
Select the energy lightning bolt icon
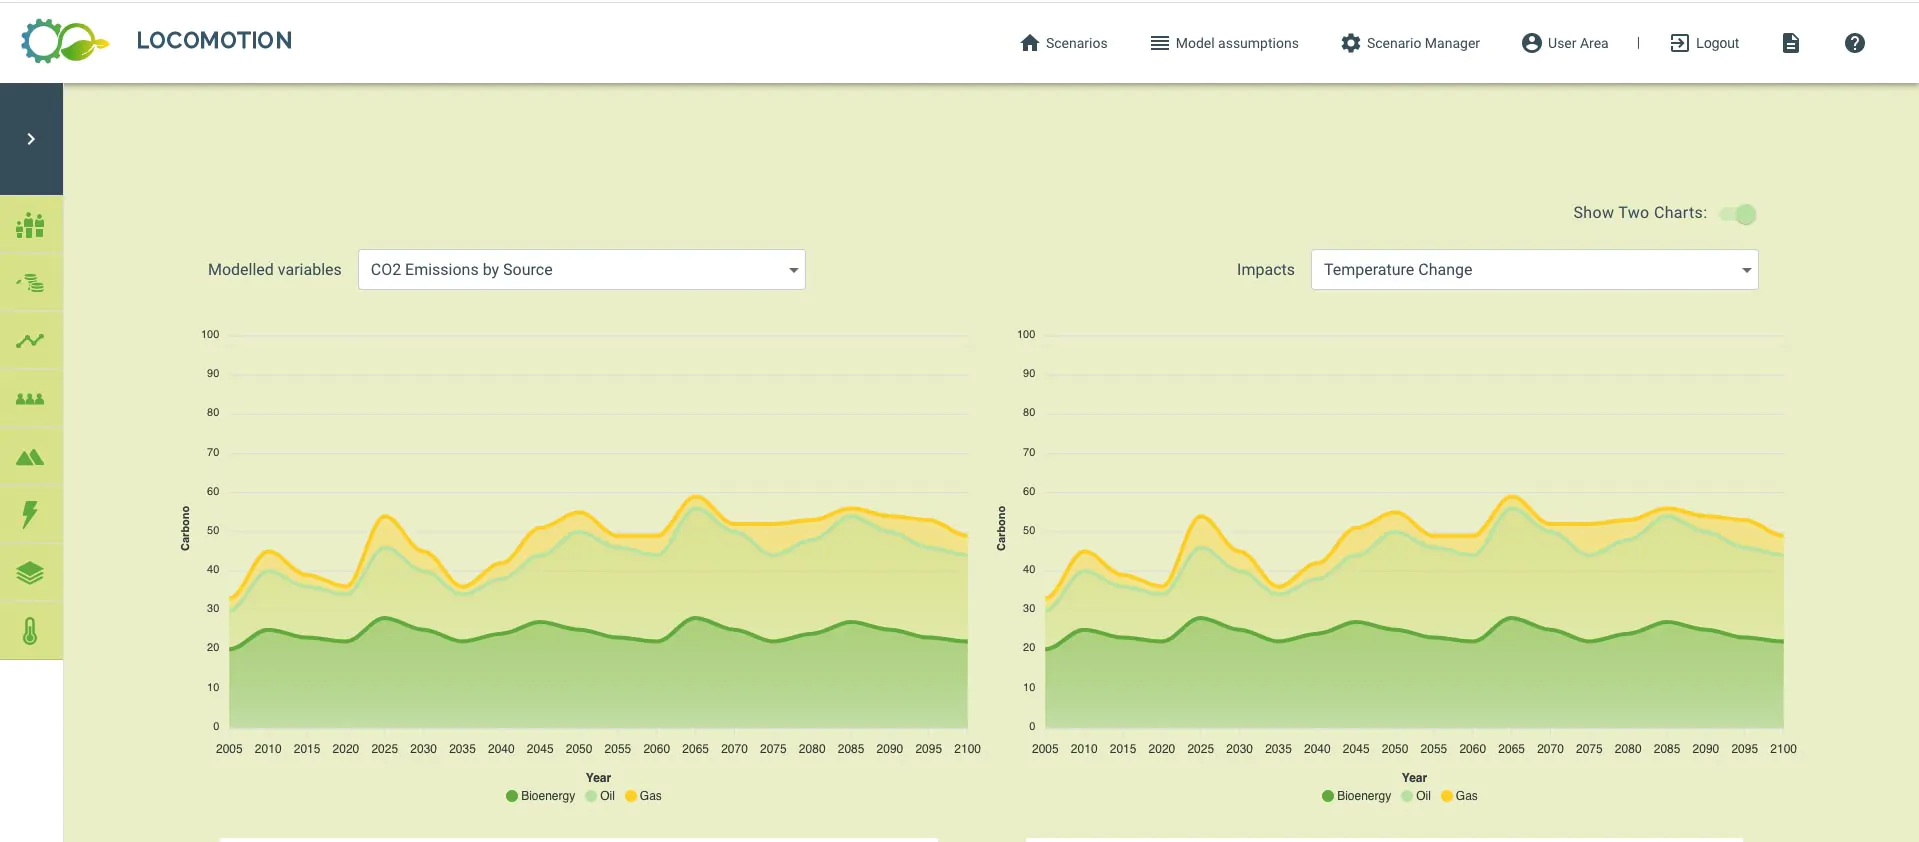tap(31, 514)
